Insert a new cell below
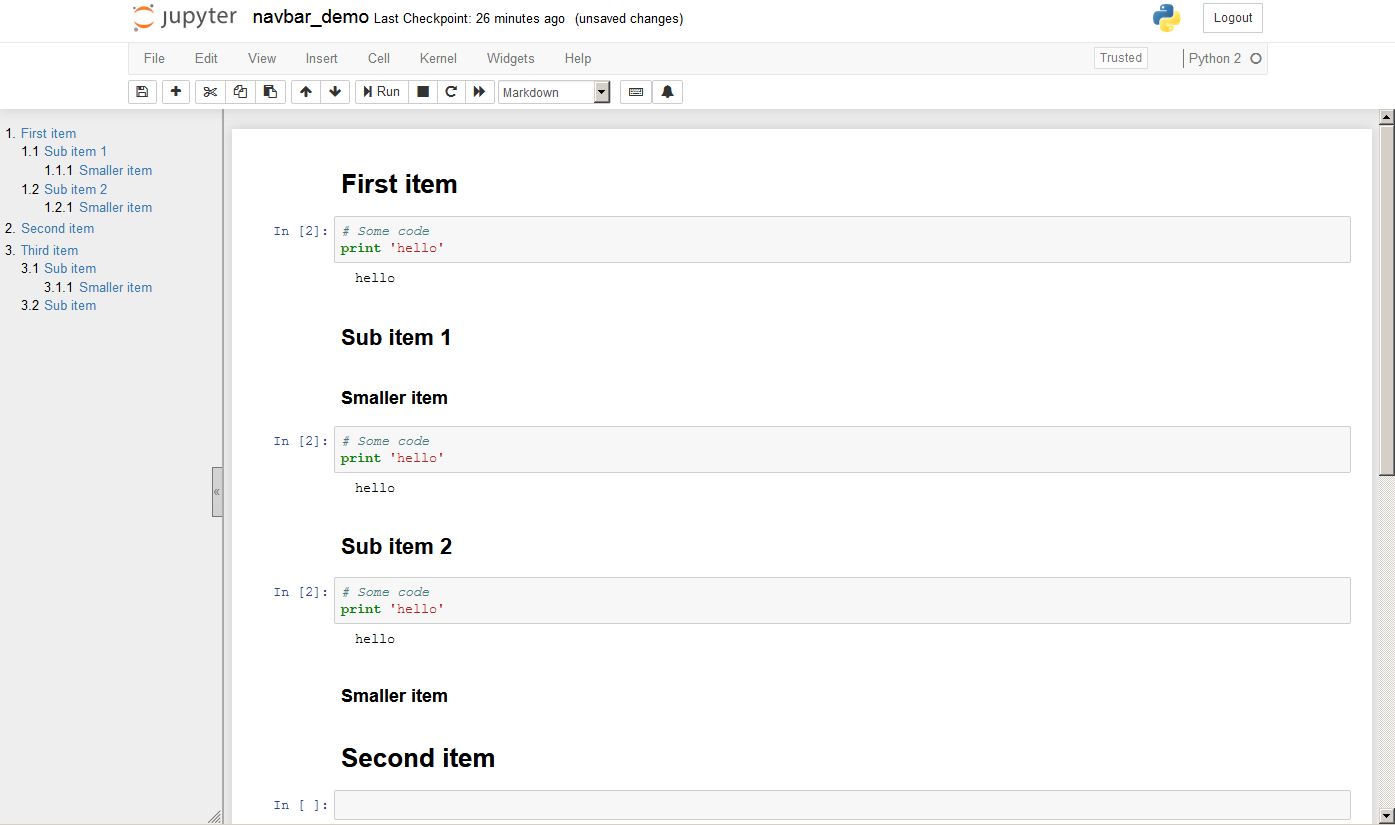 [175, 91]
